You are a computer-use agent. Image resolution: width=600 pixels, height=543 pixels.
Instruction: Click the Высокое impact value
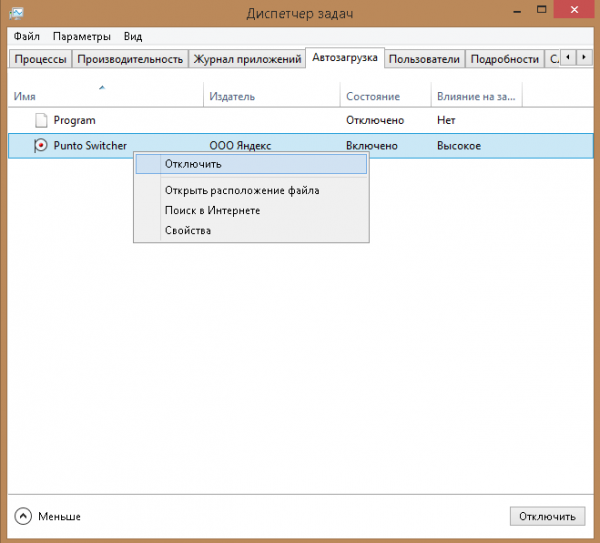coord(459,146)
